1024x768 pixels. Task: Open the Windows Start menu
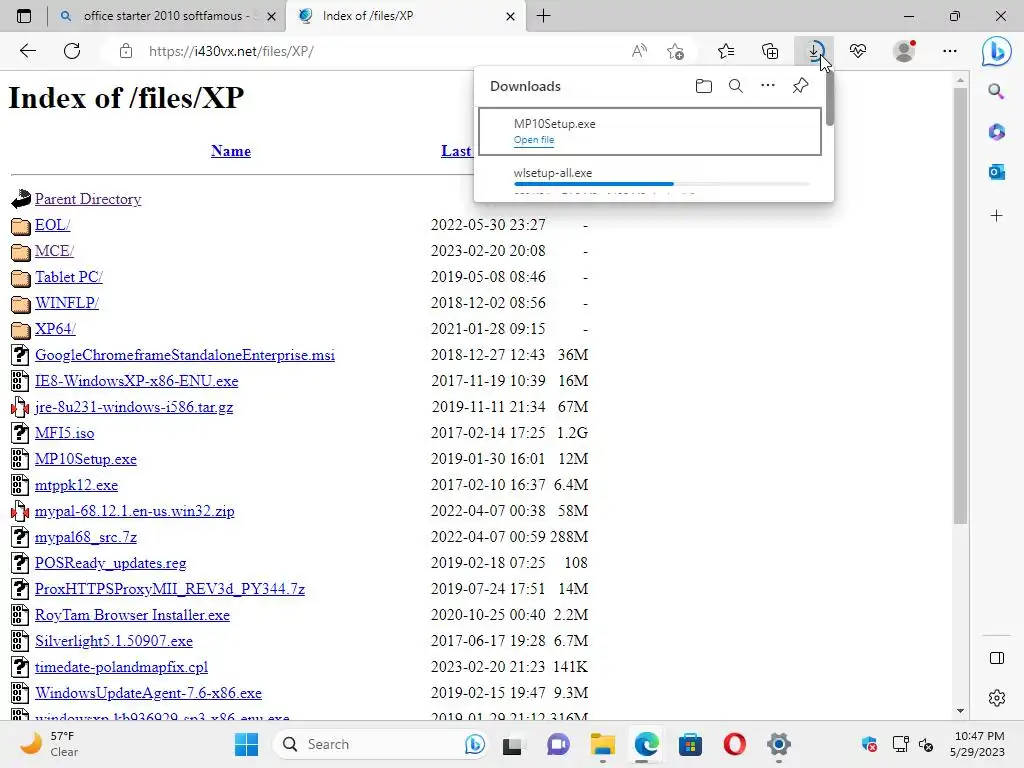pos(246,744)
